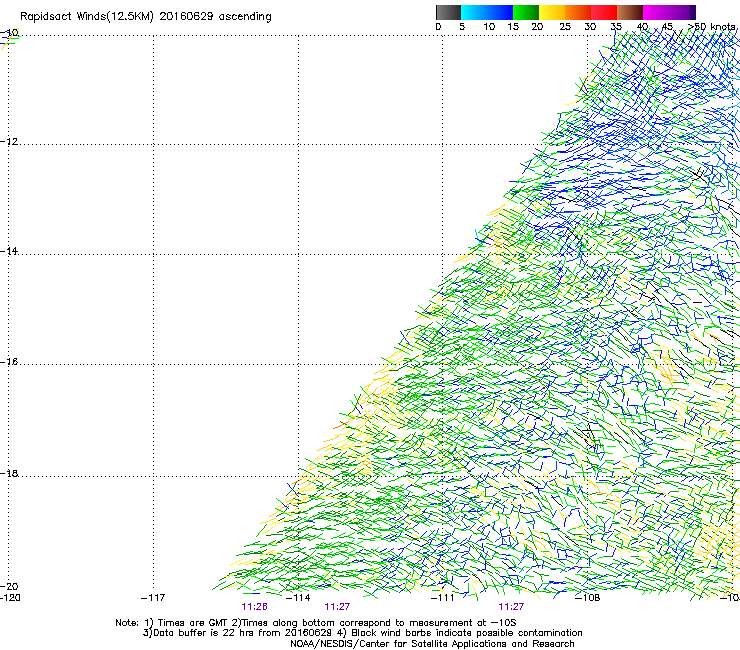Click the cyan 5-10 knots color swatch

(x=474, y=12)
